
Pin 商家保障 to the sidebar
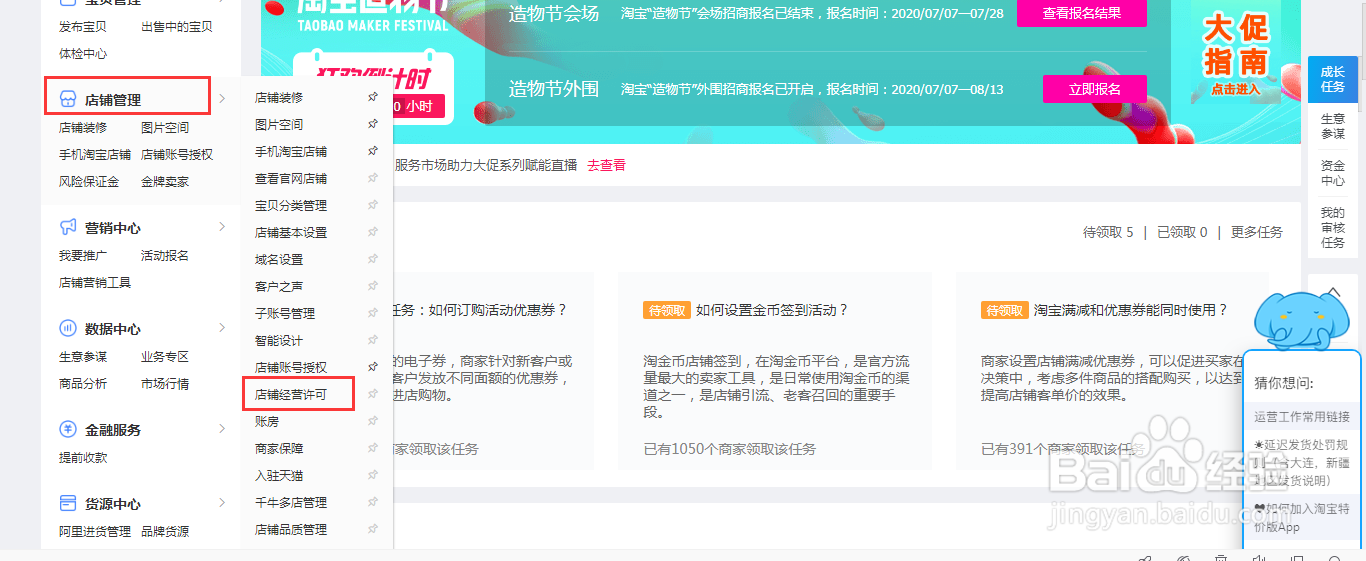coord(373,448)
